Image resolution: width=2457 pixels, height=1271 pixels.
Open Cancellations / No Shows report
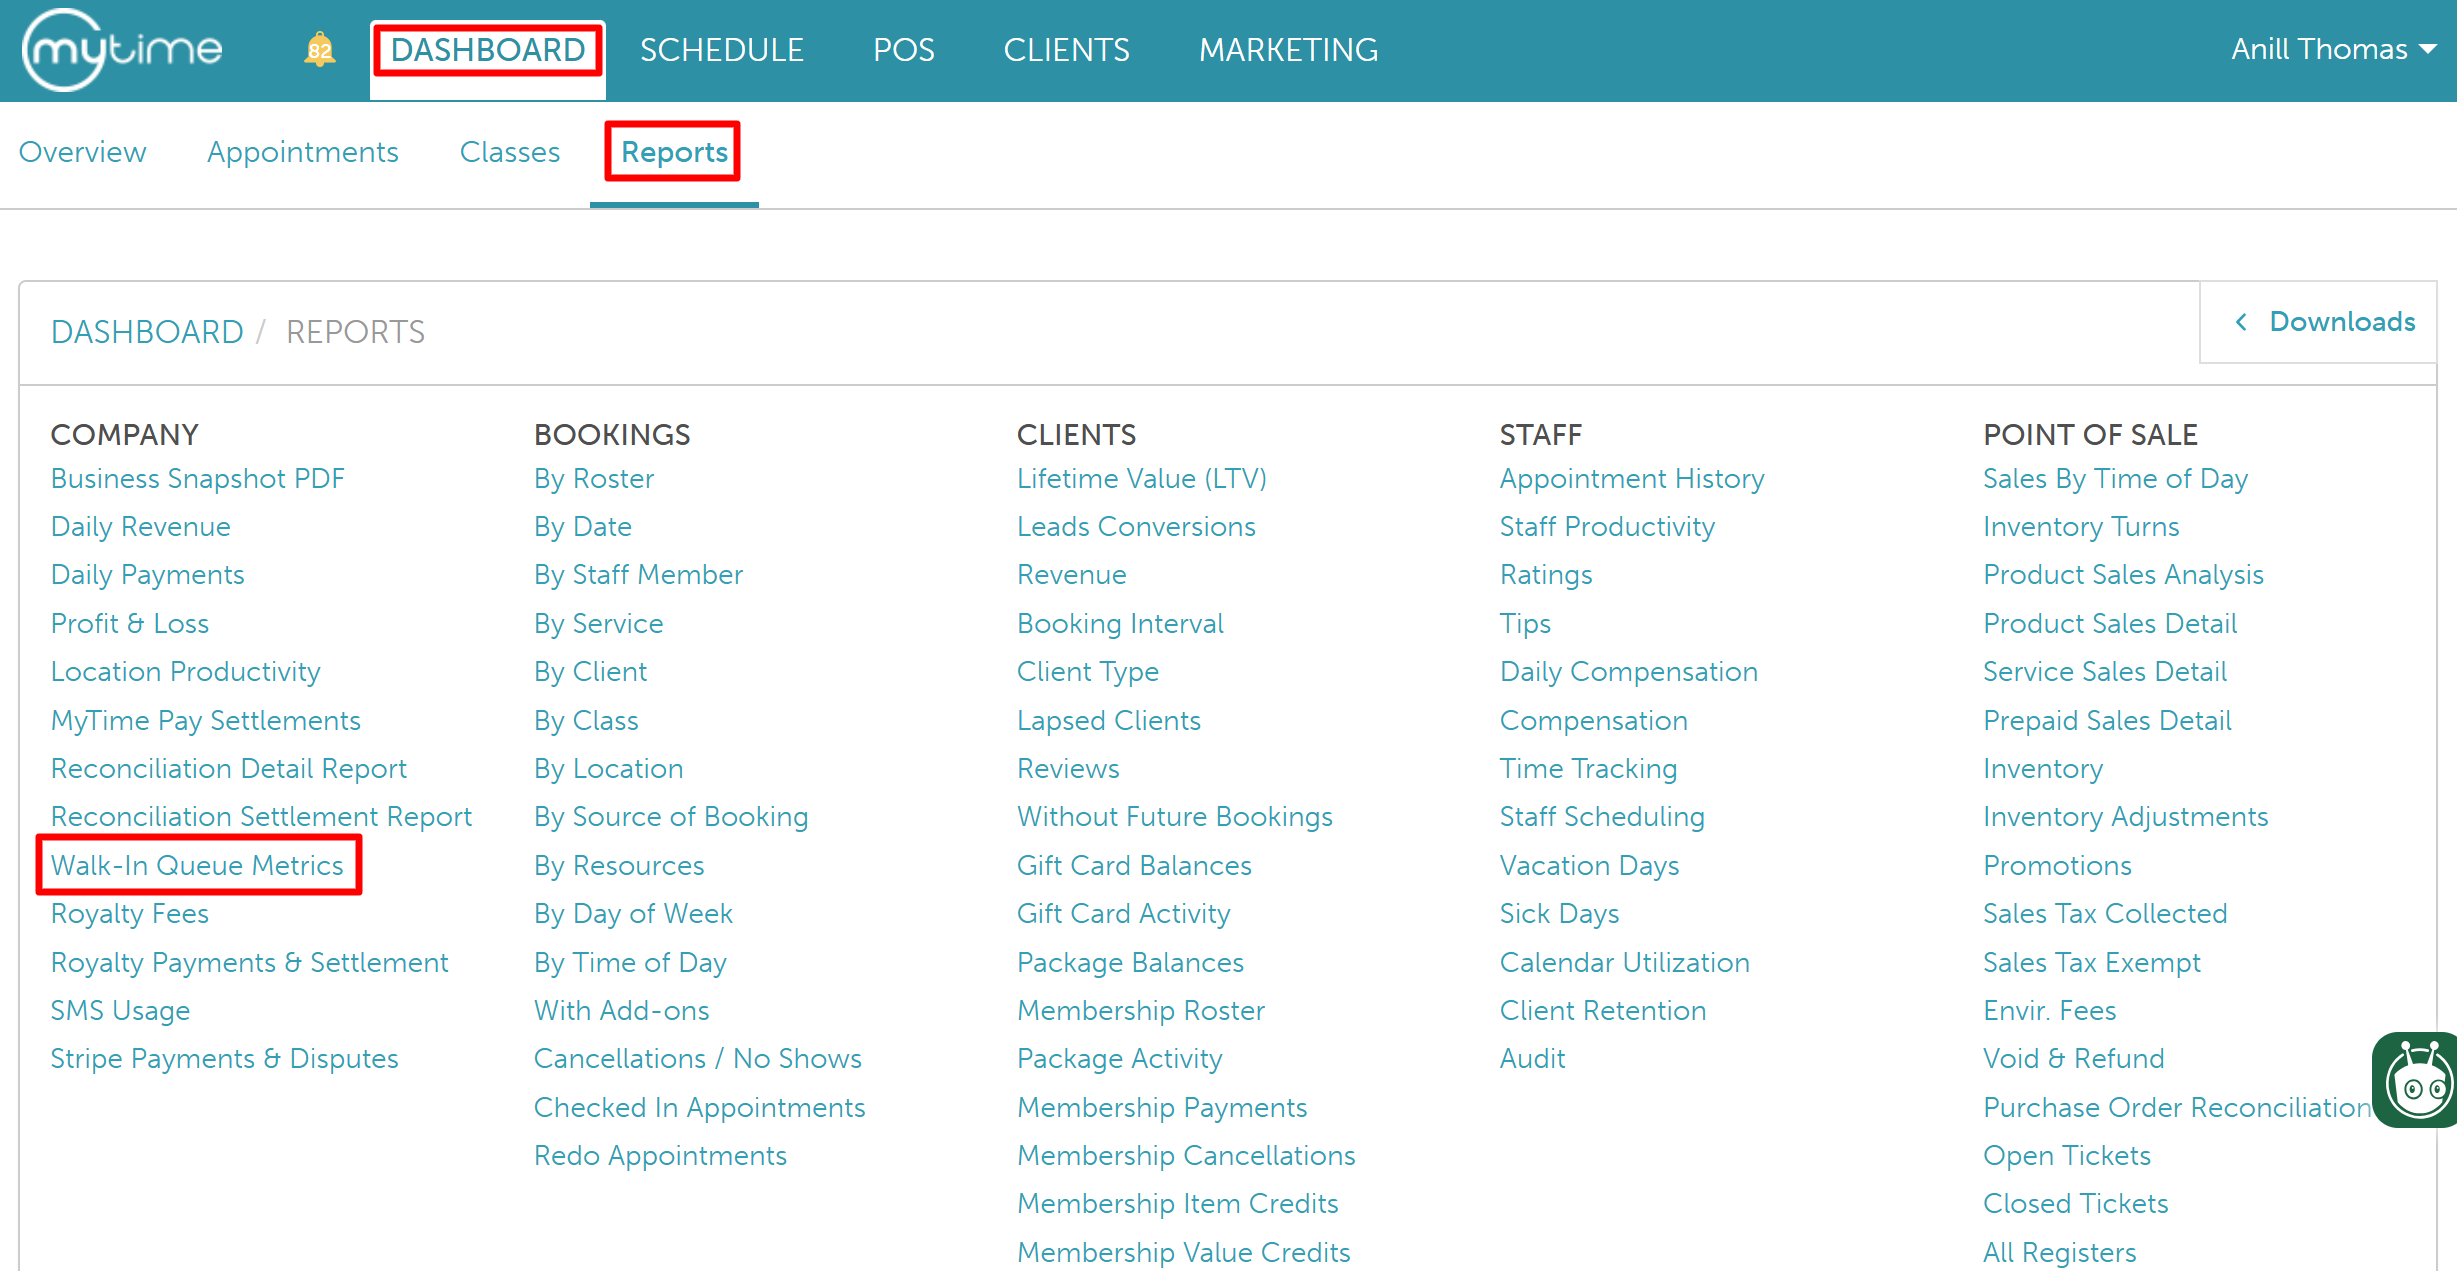[x=698, y=1059]
